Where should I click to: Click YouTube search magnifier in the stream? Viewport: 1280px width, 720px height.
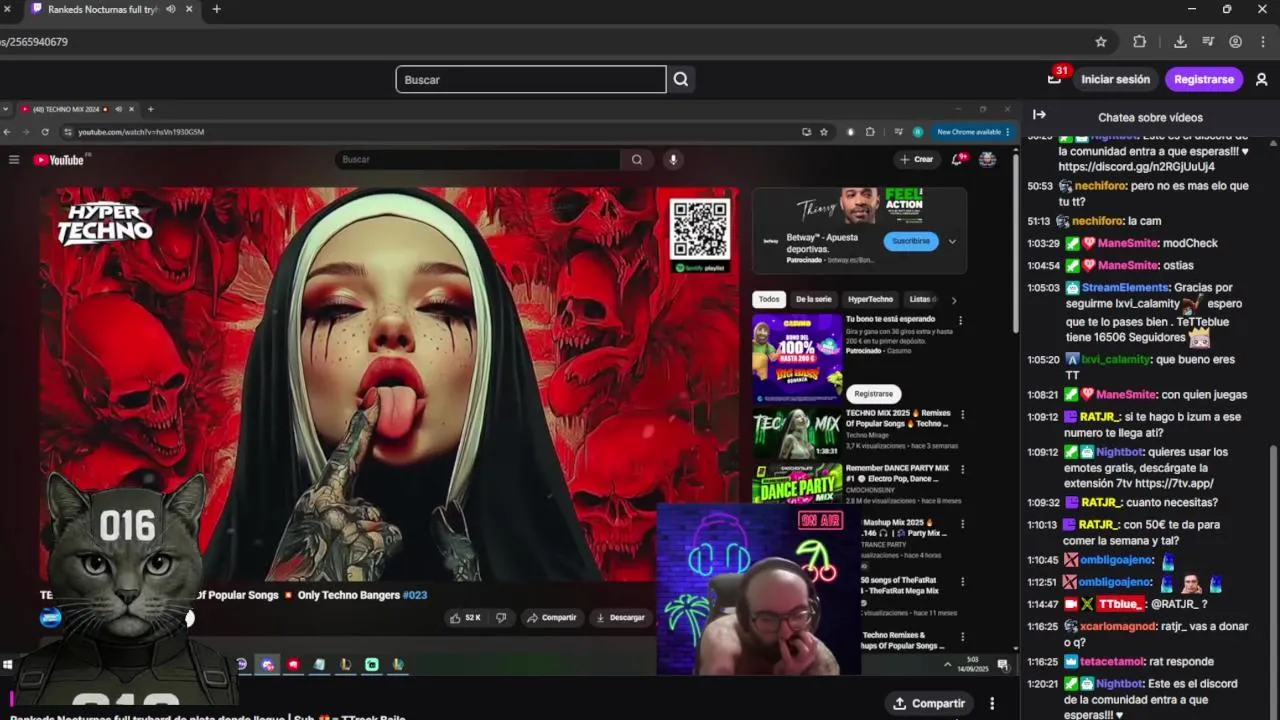[637, 159]
